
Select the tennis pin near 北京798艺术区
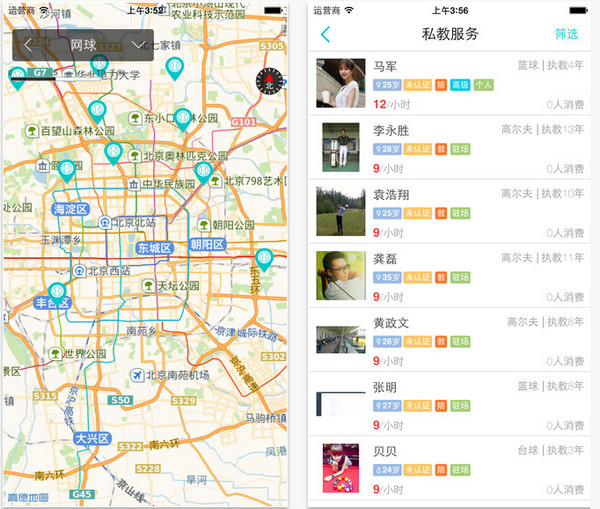[x=203, y=173]
